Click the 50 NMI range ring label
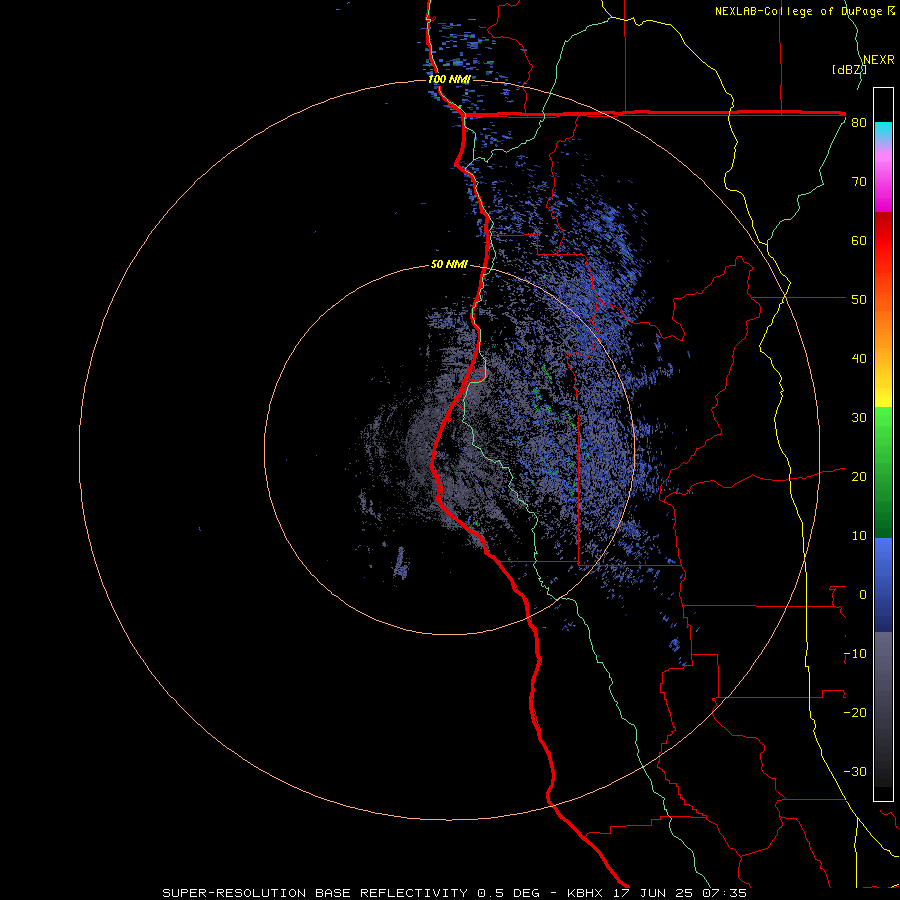This screenshot has width=900, height=900. coord(449,265)
